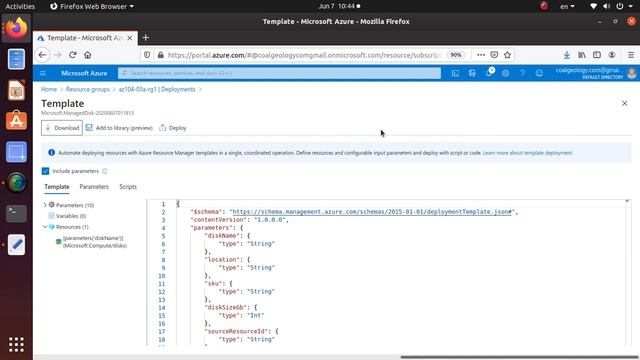Screen dimensions: 640x360
Task: Open Azure help question mark
Action: click(522, 73)
